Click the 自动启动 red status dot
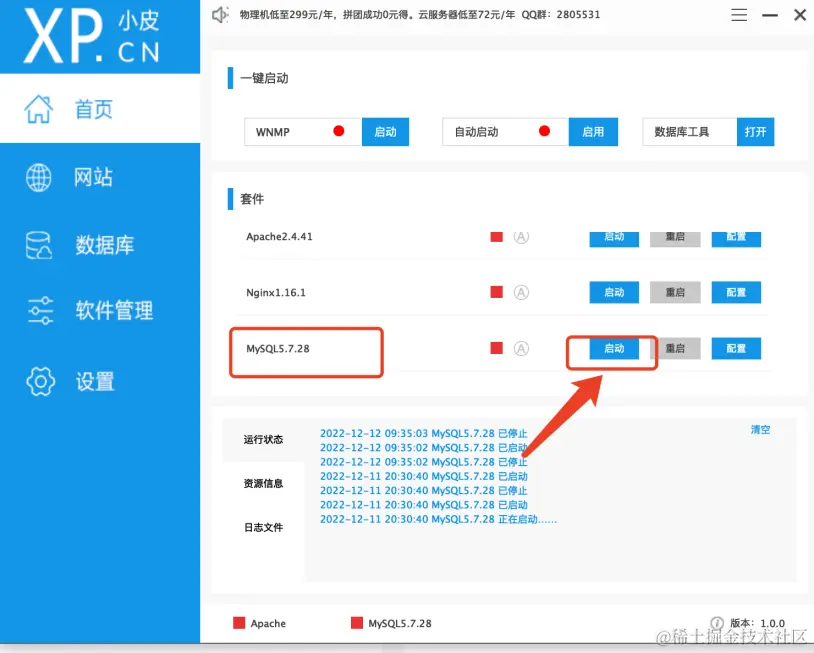 (545, 131)
